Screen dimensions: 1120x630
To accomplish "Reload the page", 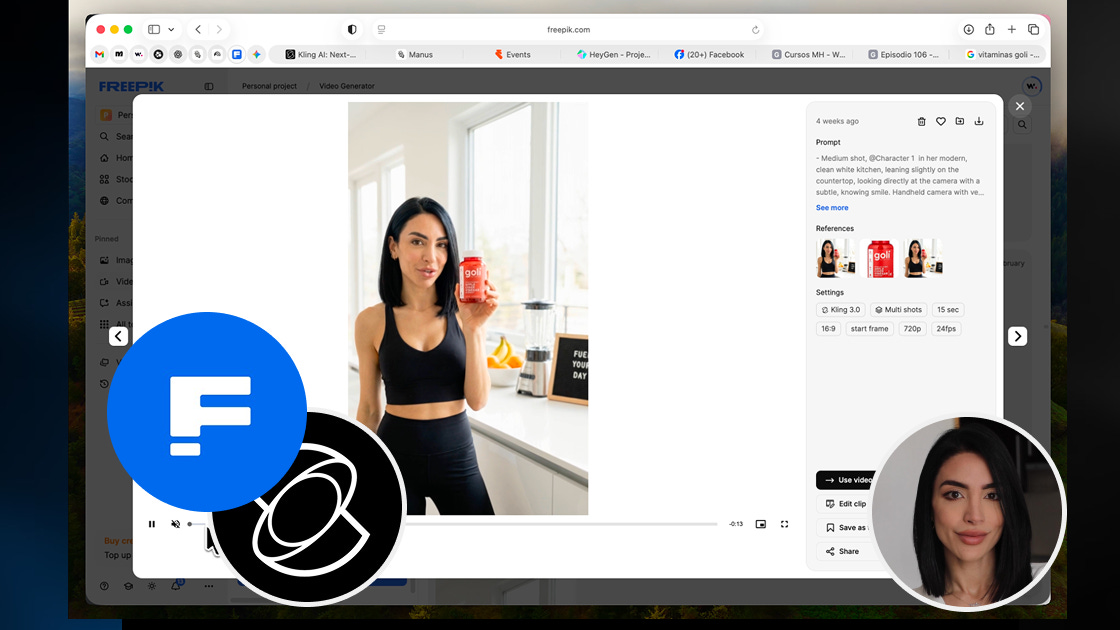I will coord(755,30).
